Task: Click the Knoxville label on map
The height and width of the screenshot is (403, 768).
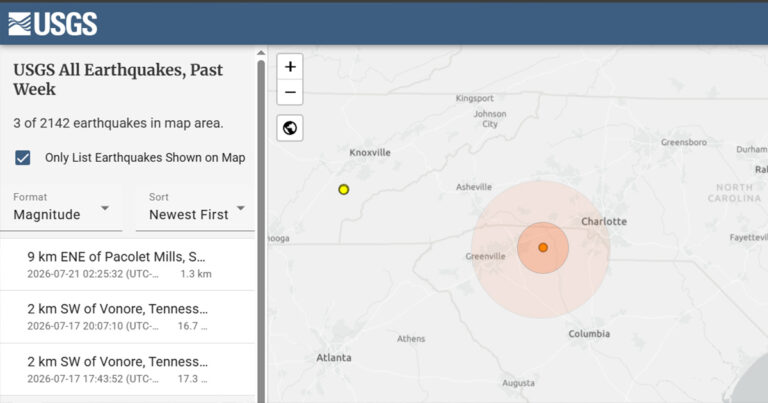Action: coord(370,153)
